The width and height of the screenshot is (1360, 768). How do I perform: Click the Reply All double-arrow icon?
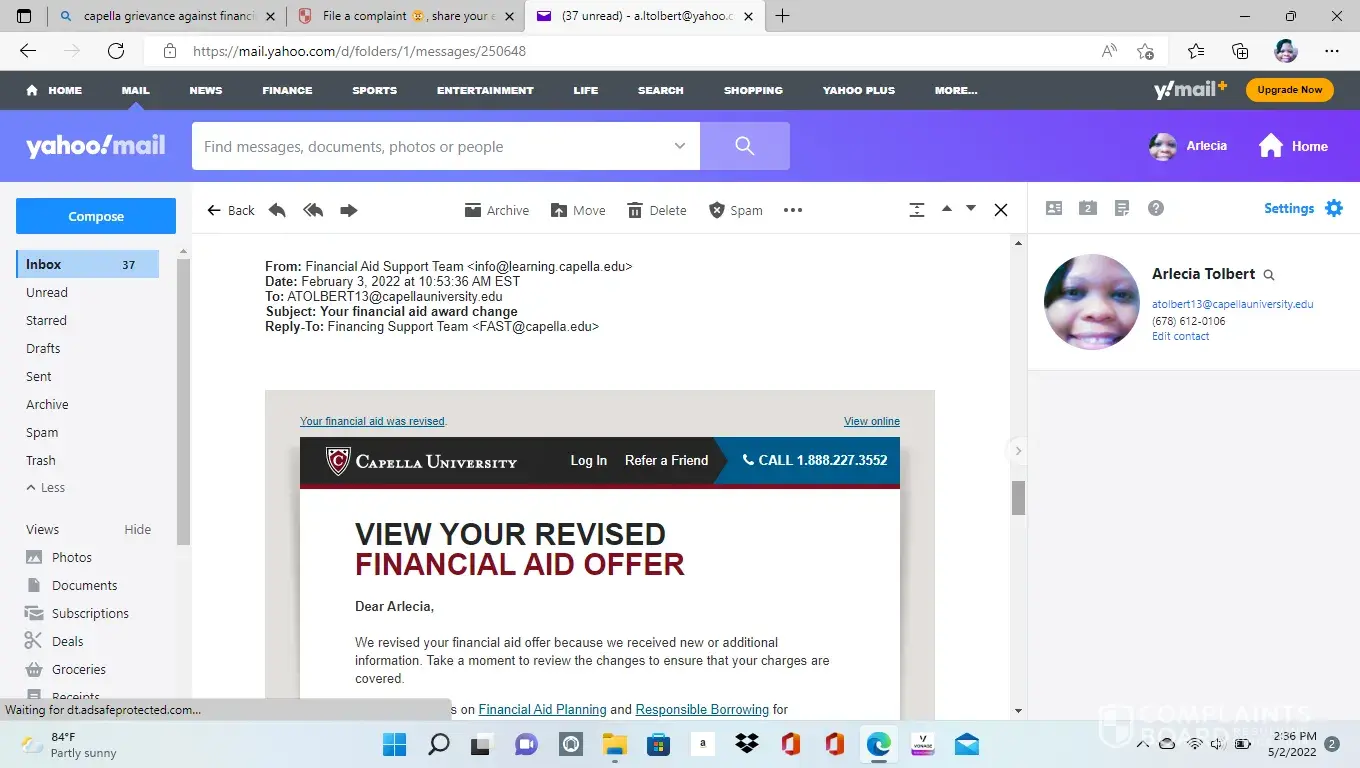313,210
